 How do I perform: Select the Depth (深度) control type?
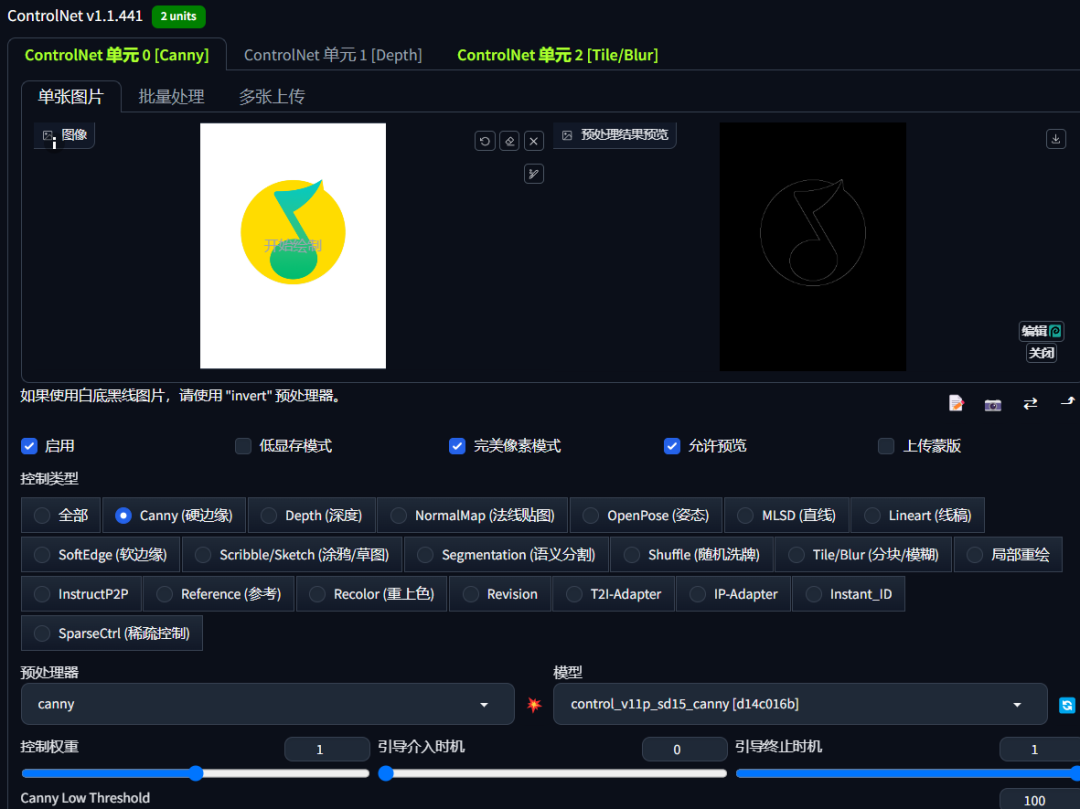[x=311, y=515]
